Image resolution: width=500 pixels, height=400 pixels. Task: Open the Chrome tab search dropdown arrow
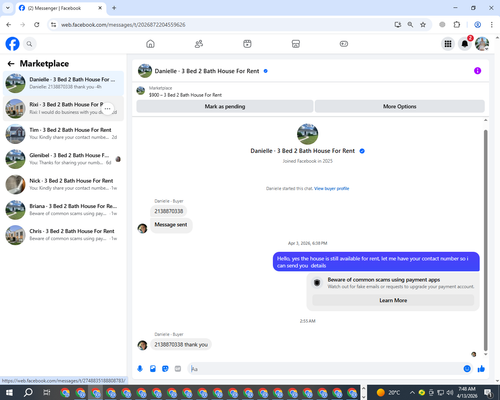point(8,8)
